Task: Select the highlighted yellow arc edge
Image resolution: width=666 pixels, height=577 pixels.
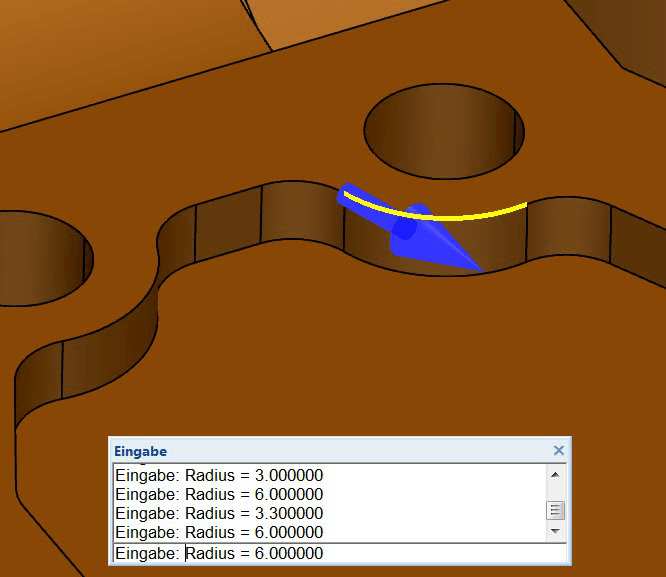Action: pyautogui.click(x=435, y=218)
